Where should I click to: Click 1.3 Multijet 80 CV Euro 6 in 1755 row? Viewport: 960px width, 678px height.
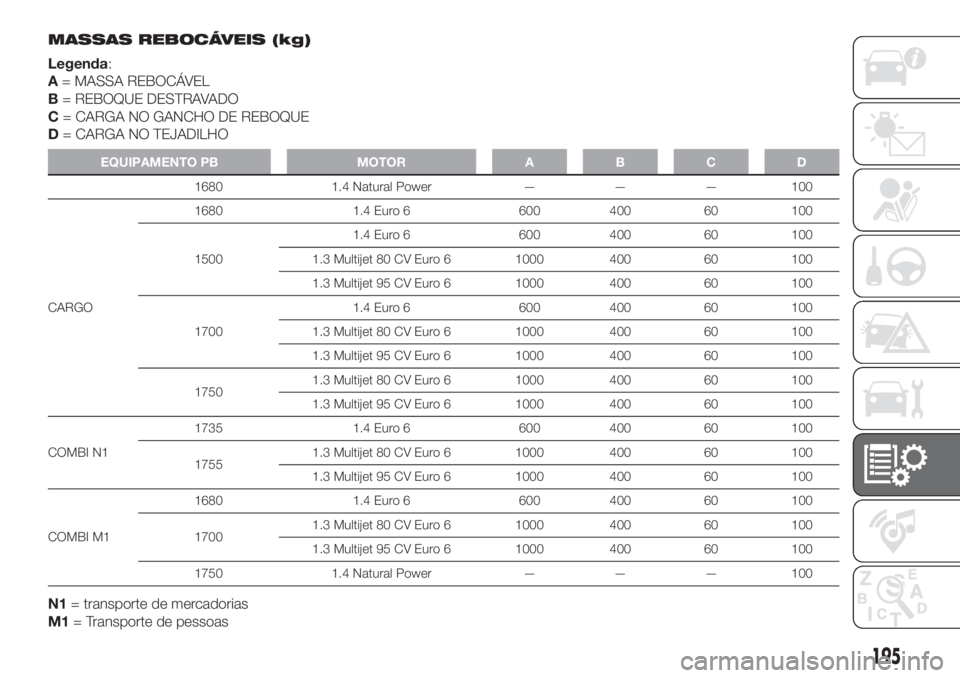click(x=381, y=453)
